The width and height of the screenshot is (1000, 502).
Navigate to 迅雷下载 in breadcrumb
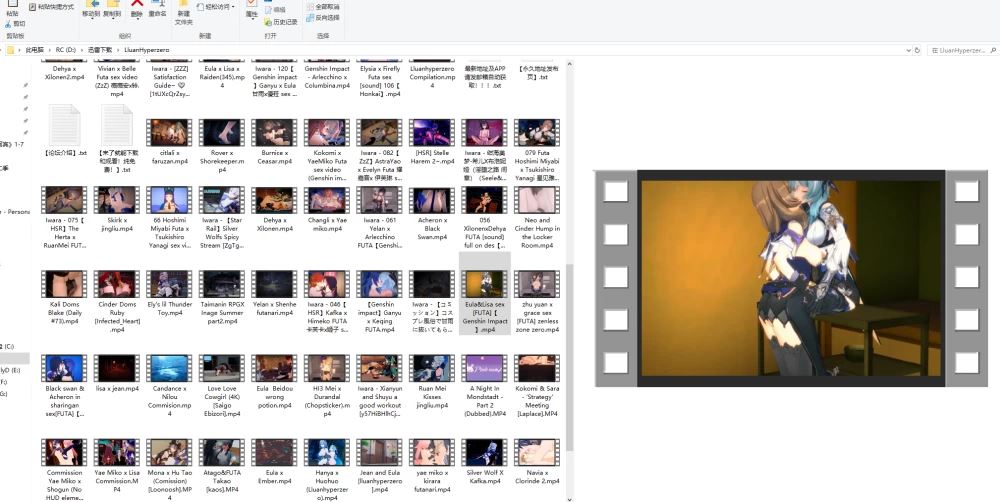(x=100, y=50)
